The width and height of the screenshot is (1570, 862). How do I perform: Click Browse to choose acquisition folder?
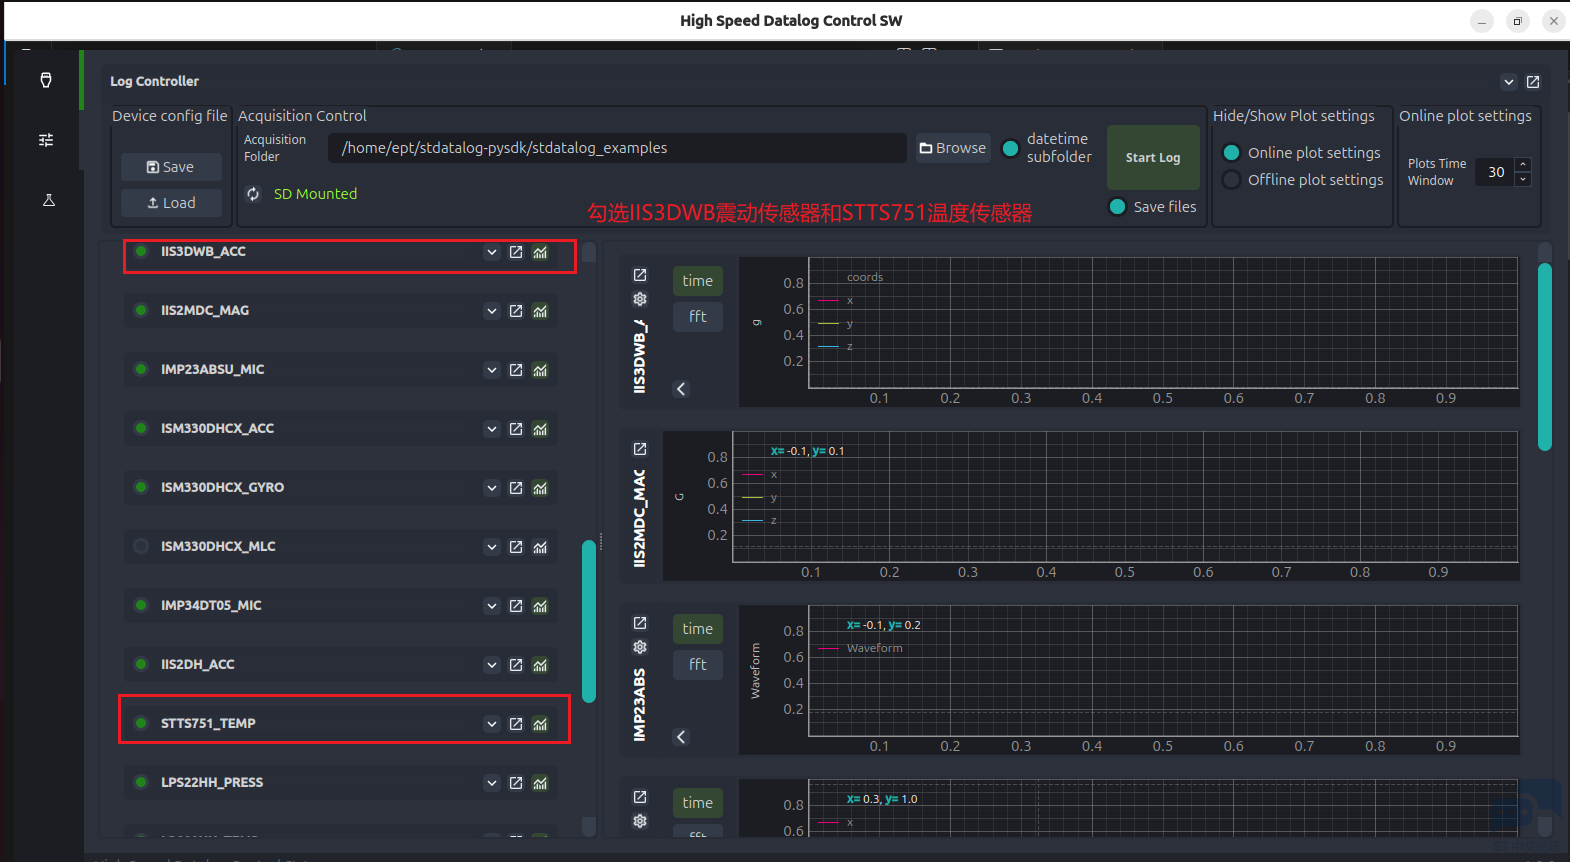953,148
